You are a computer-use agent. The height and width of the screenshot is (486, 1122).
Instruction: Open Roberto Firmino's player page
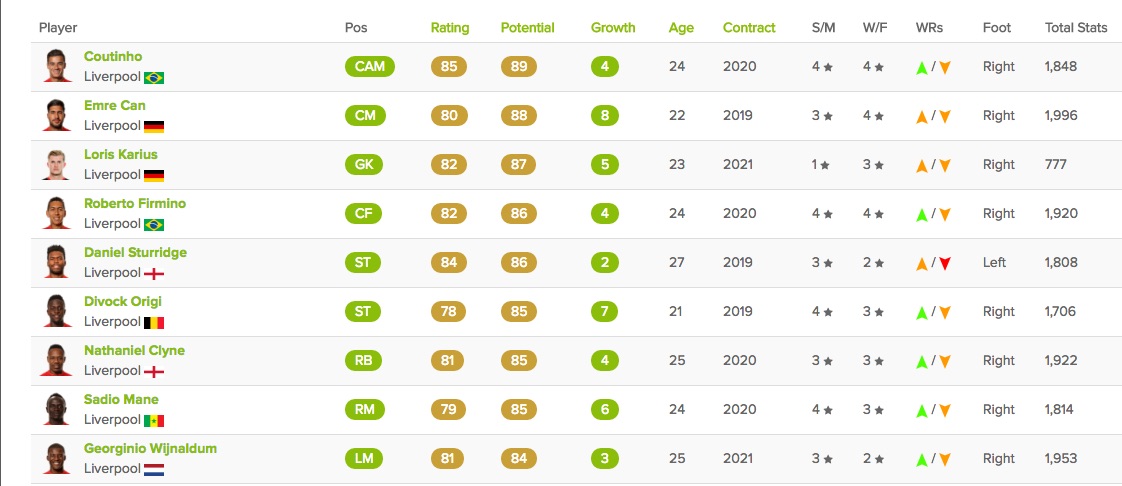pos(135,203)
